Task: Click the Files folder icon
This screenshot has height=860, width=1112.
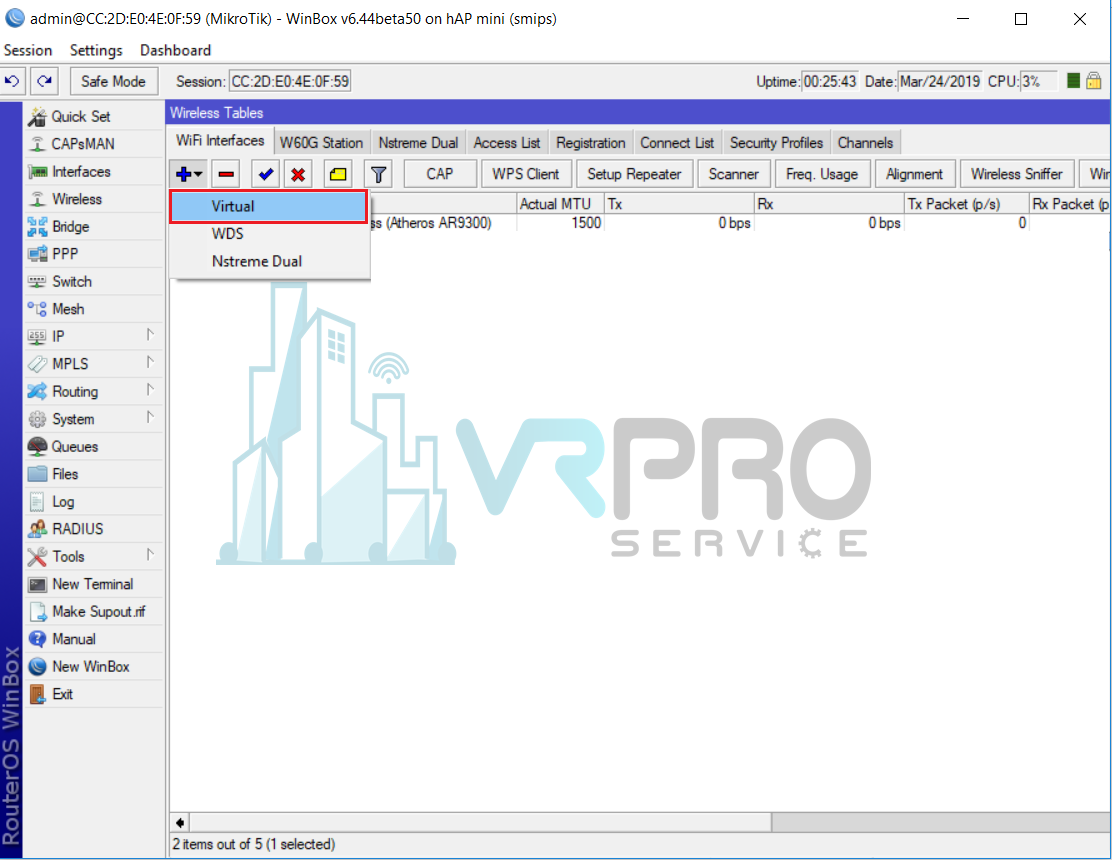Action: [37, 474]
